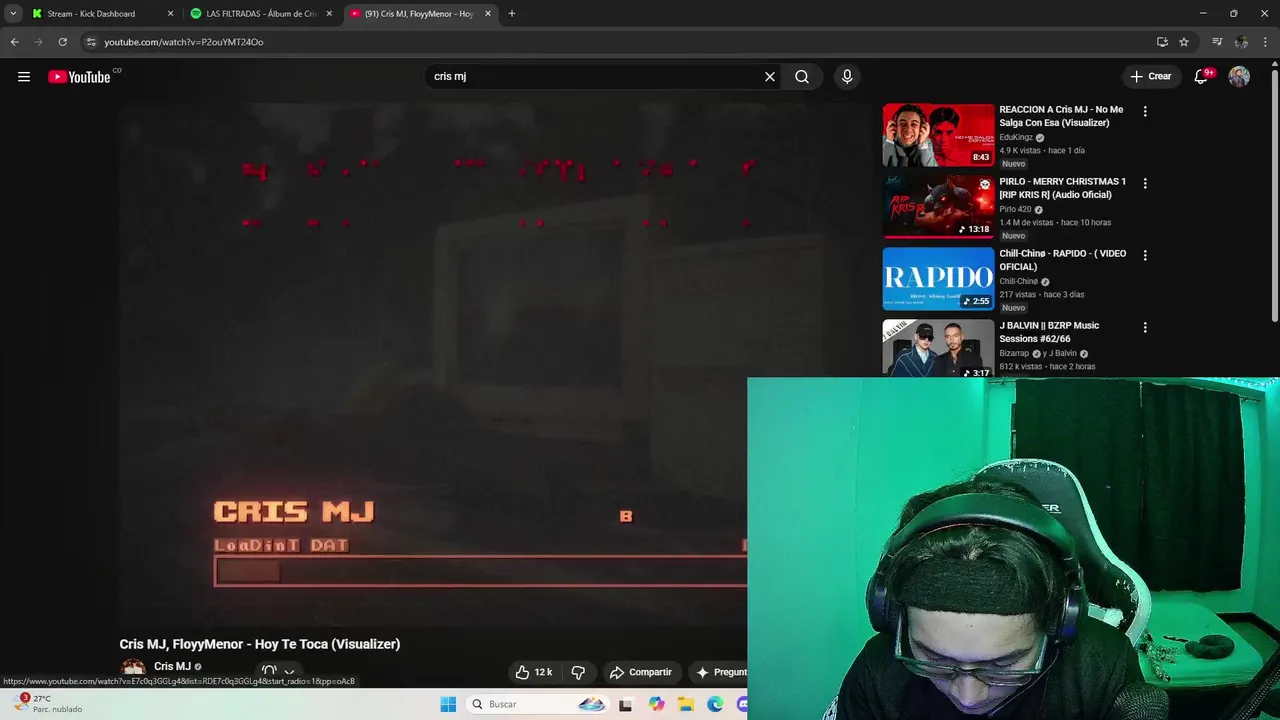Reload the page
This screenshot has width=1280, height=720.
[62, 42]
